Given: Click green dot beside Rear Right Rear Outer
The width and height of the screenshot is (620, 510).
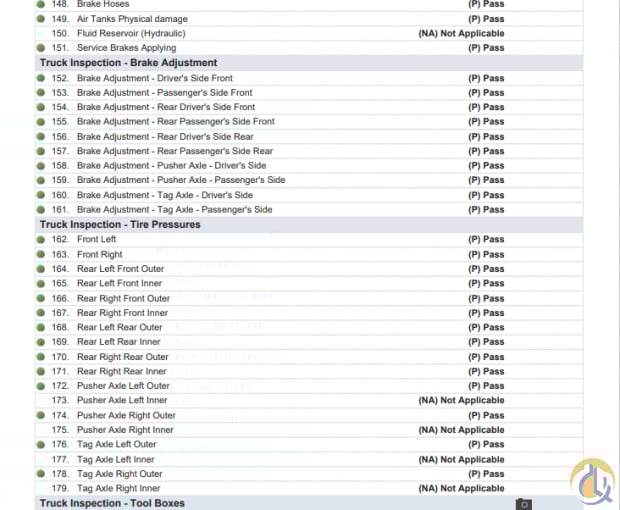Looking at the screenshot, I should click(x=41, y=357).
